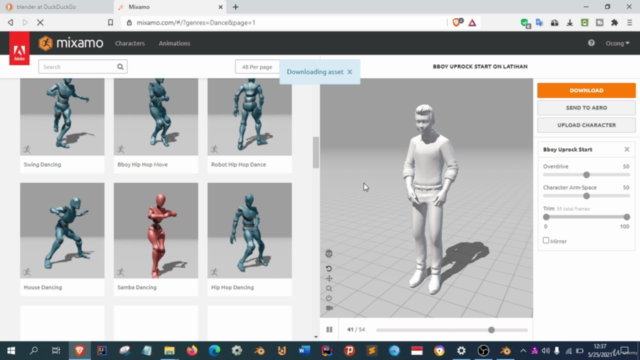Click the orbit camera icon

tap(329, 298)
